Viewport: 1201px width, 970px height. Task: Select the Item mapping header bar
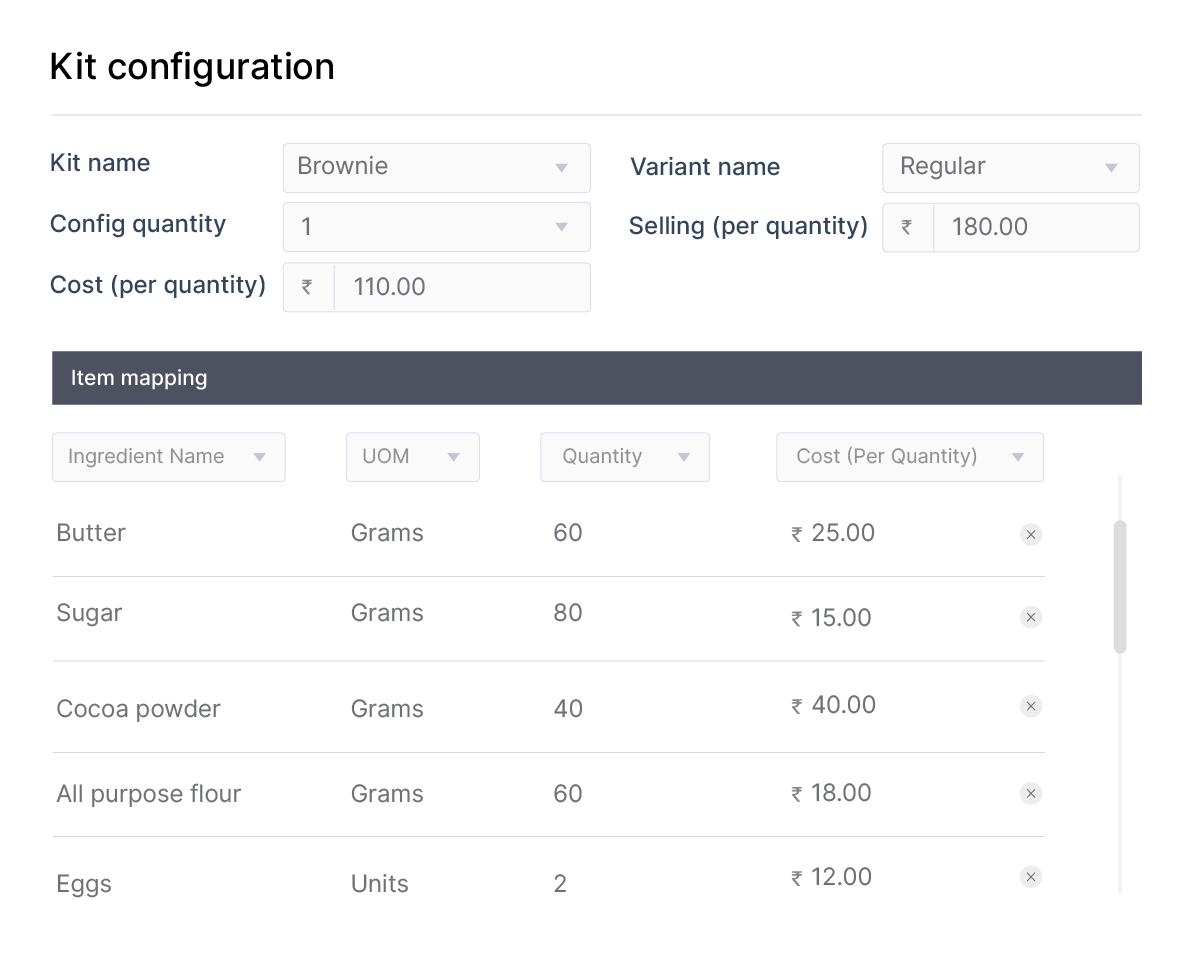[x=597, y=377]
